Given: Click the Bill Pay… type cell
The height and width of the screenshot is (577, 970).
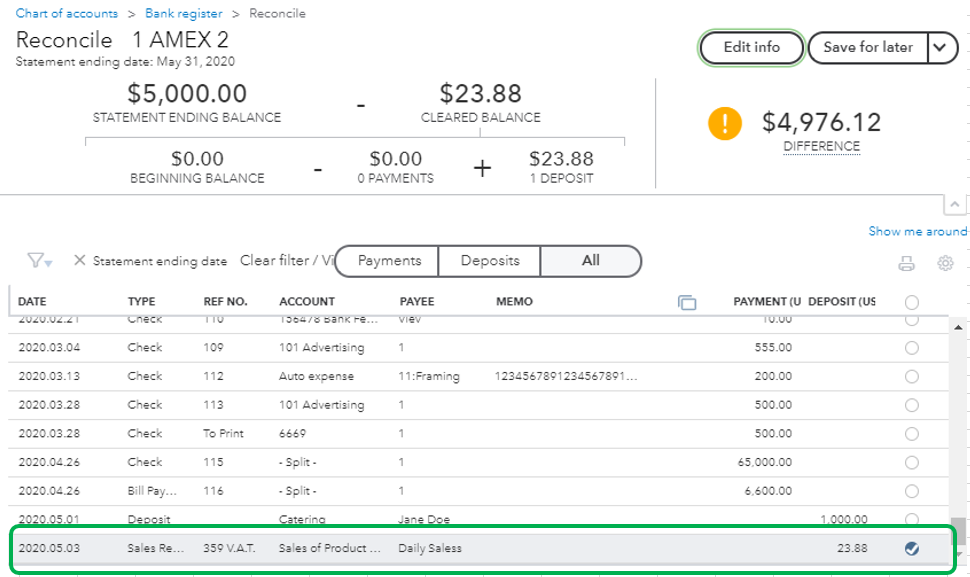Looking at the screenshot, I should (x=152, y=491).
